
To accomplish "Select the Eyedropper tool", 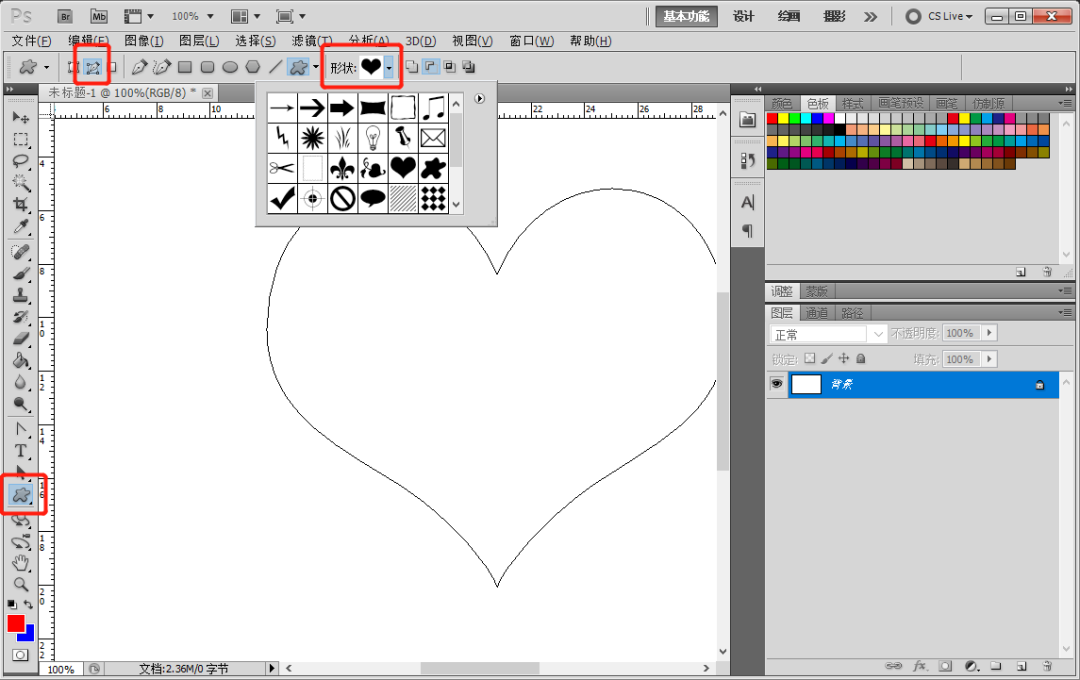I will tap(21, 226).
